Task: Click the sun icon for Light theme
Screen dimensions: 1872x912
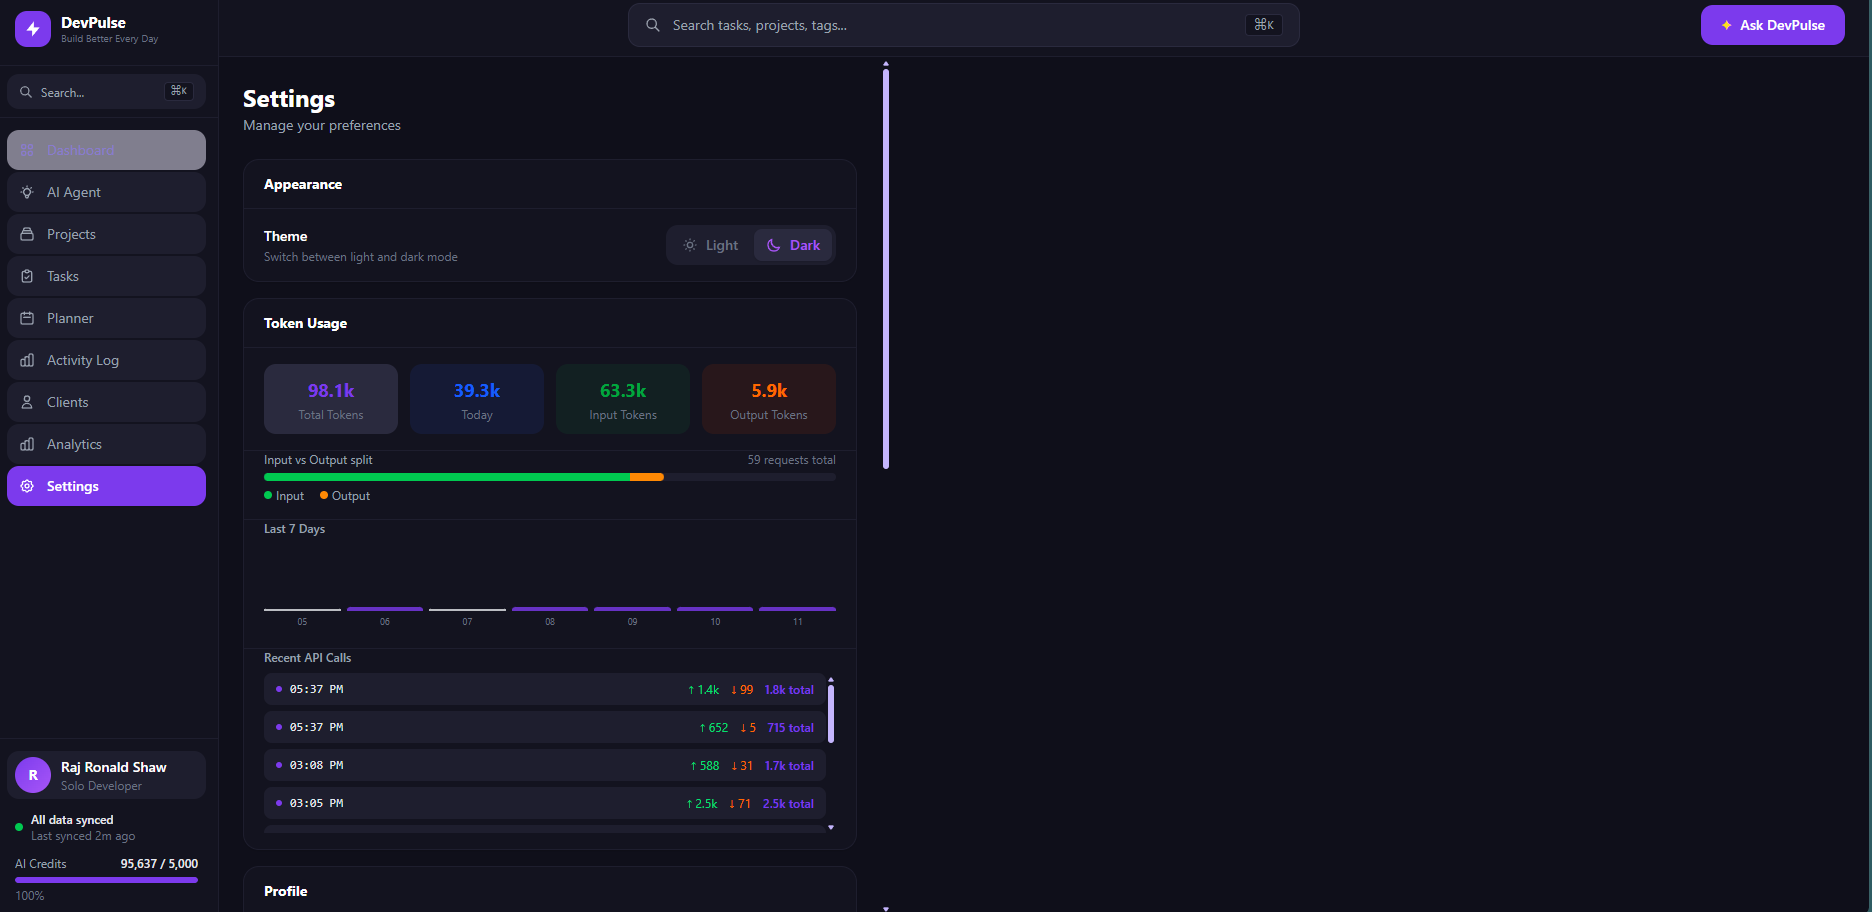Action: (690, 245)
